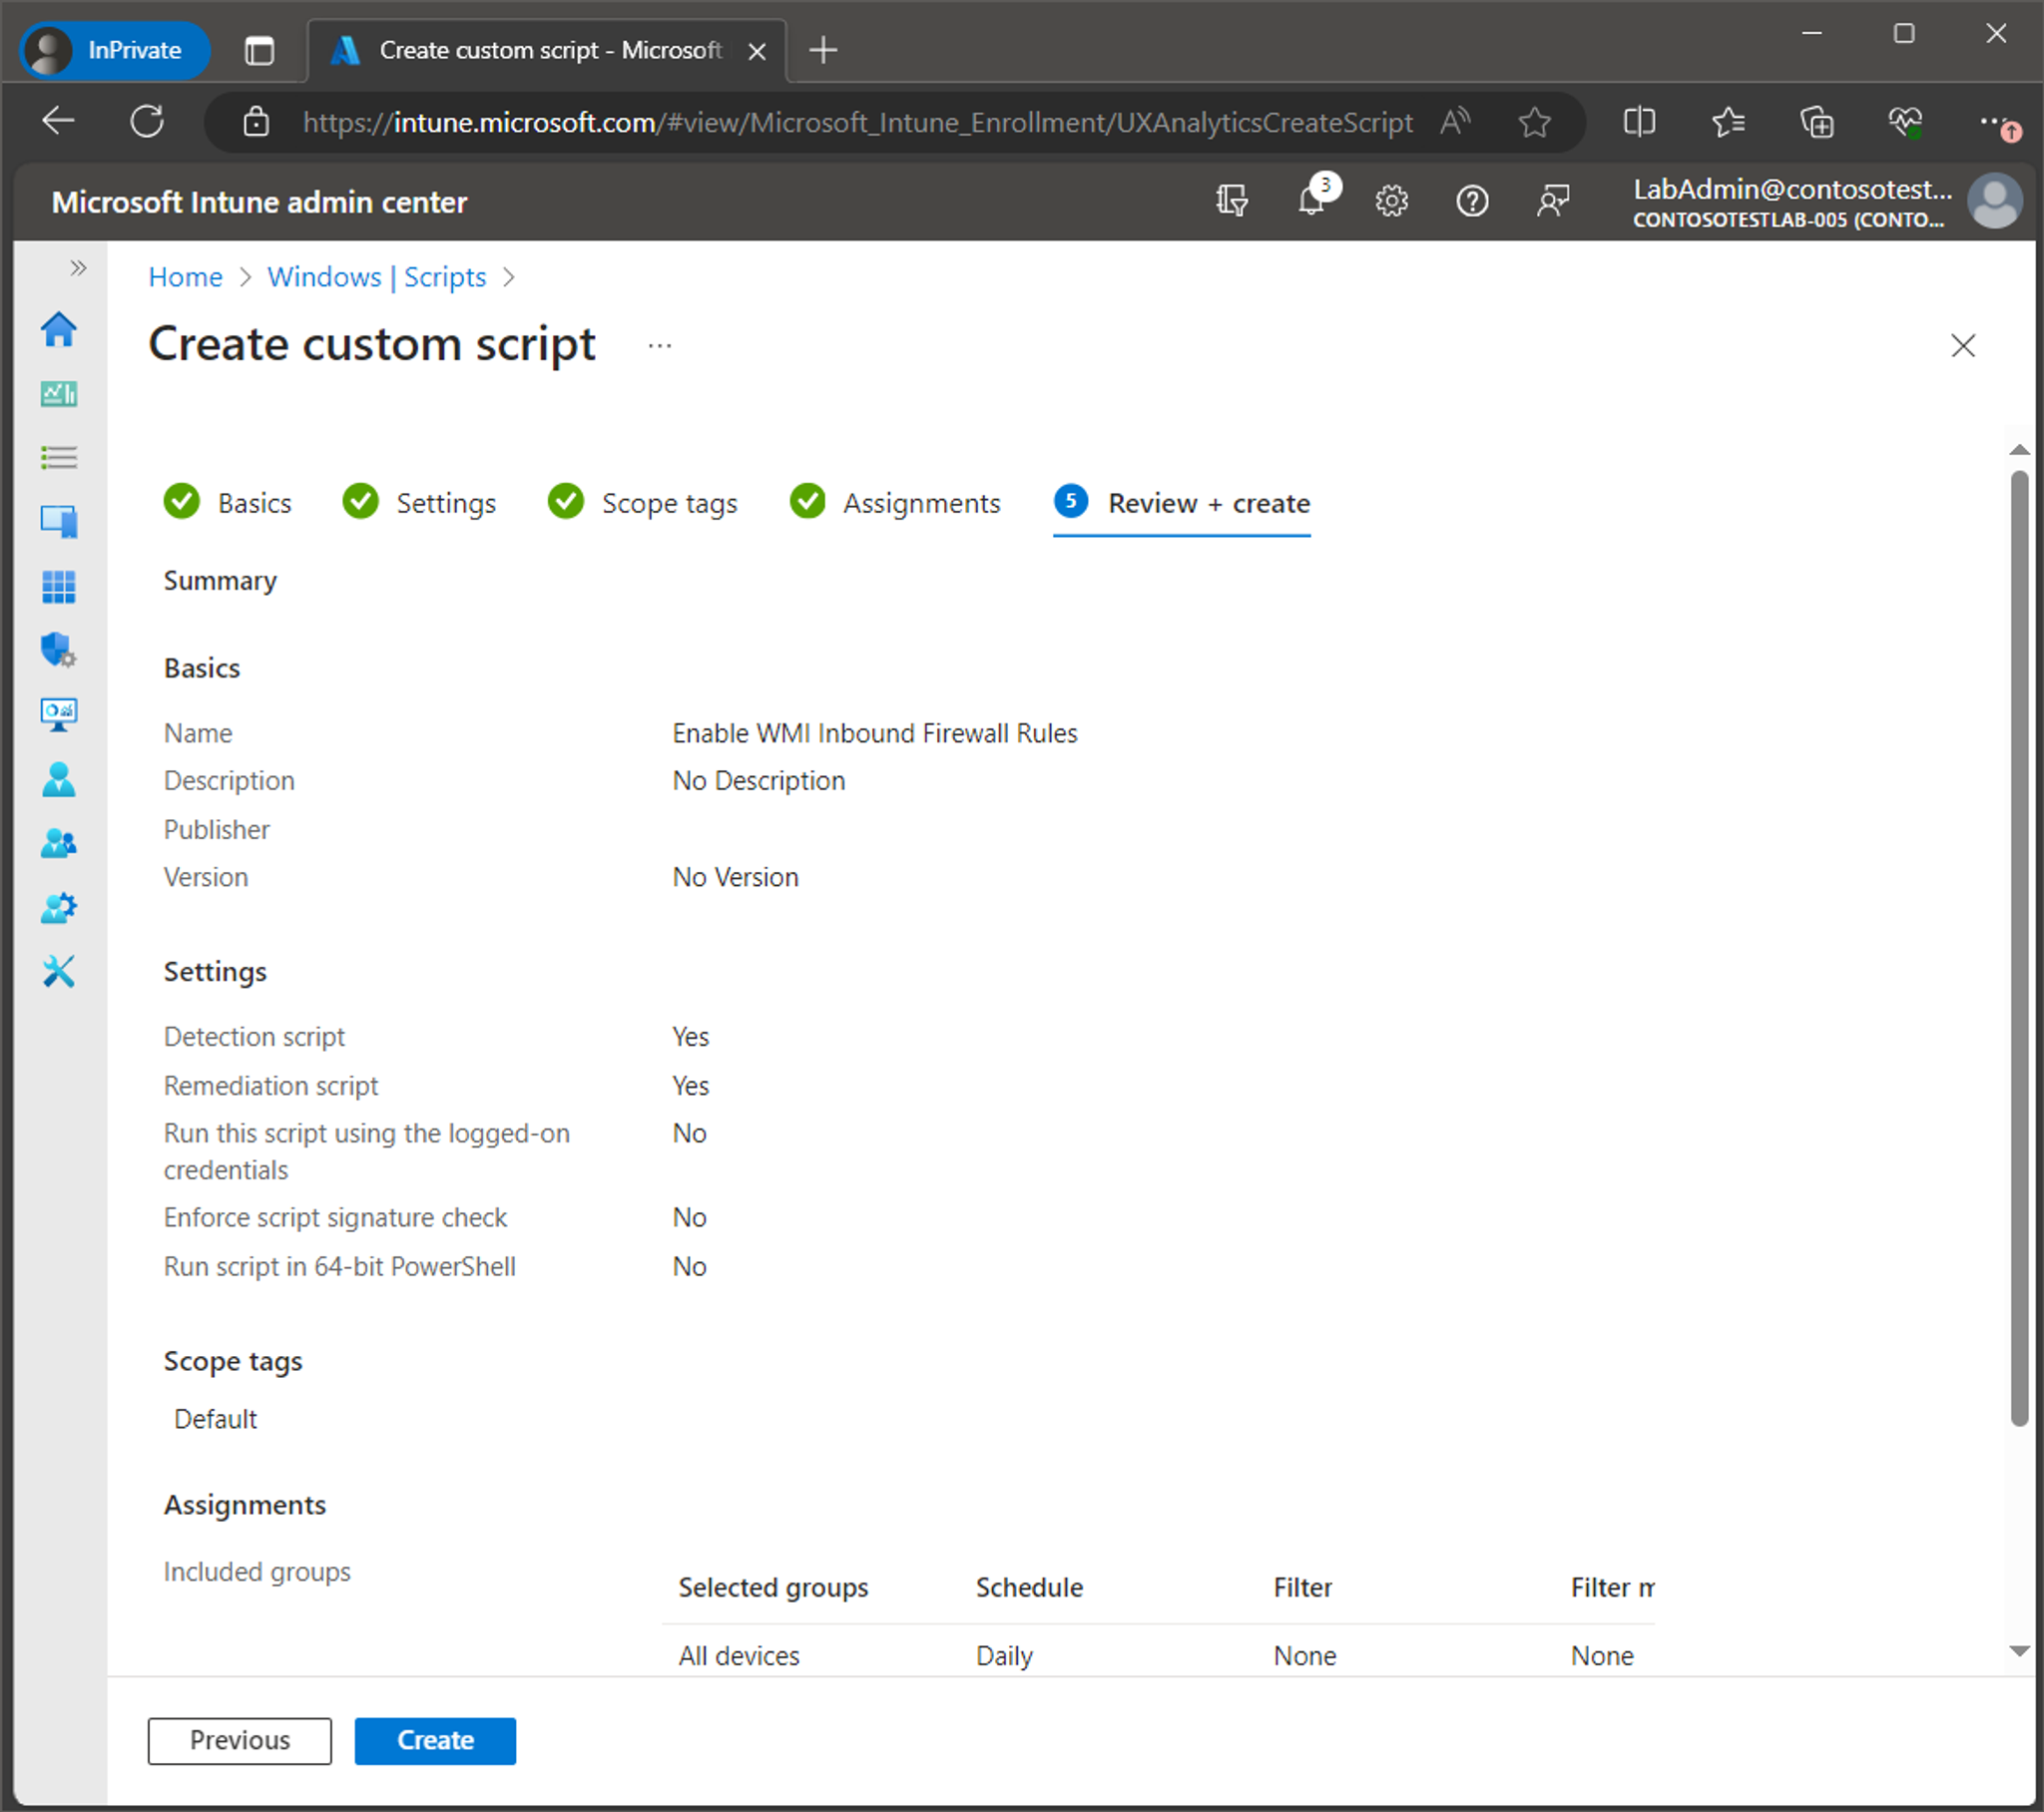Click the 'No Description' value
2044x1812 pixels.
coord(758,780)
